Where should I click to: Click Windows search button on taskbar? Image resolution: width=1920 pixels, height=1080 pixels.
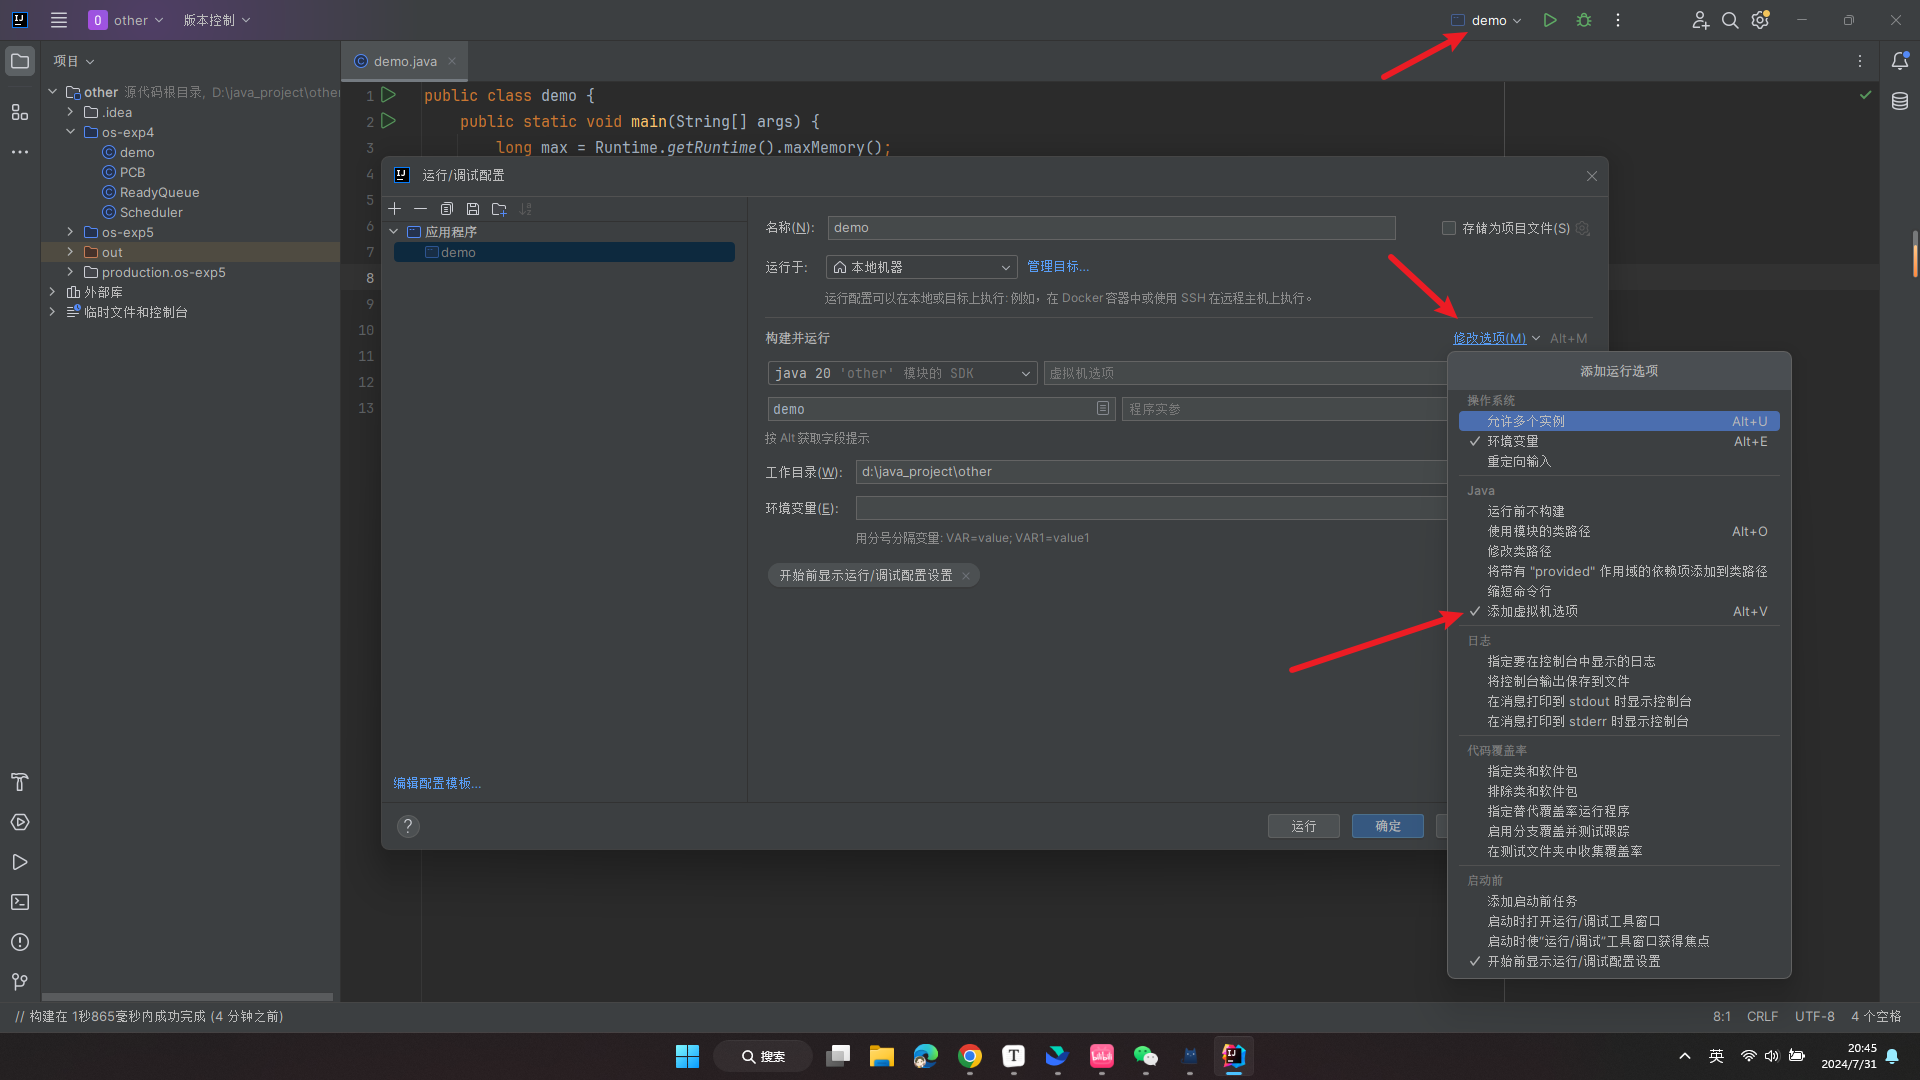[763, 1056]
